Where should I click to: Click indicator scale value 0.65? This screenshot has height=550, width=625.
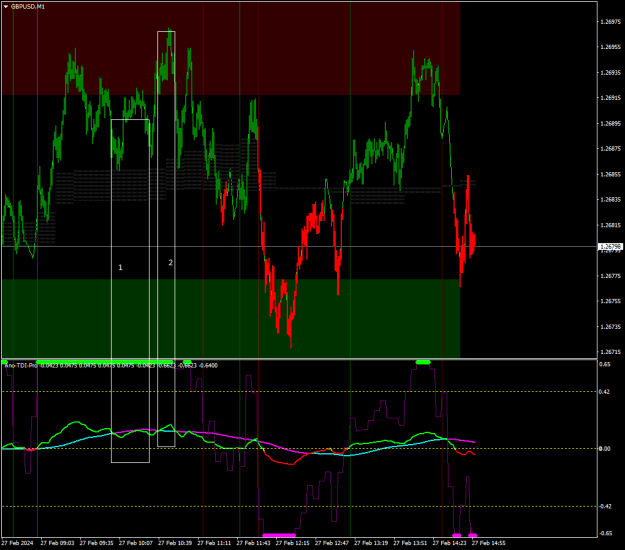click(x=605, y=364)
